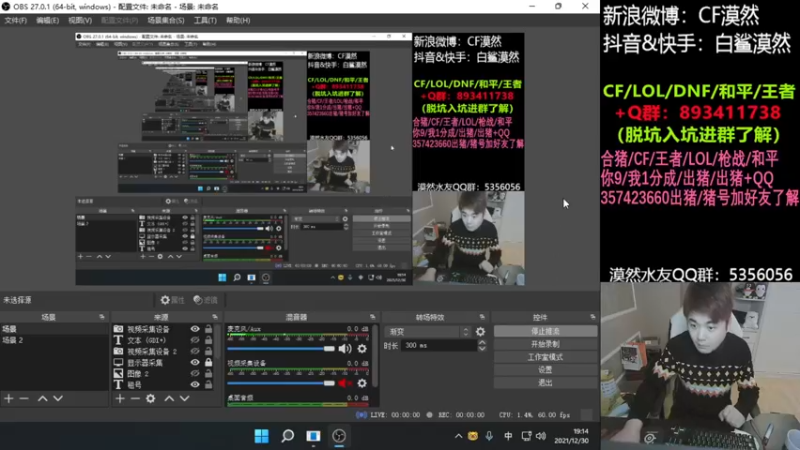This screenshot has width=800, height=450.
Task: Lock the 文本 (GDI+) source
Action: [208, 340]
